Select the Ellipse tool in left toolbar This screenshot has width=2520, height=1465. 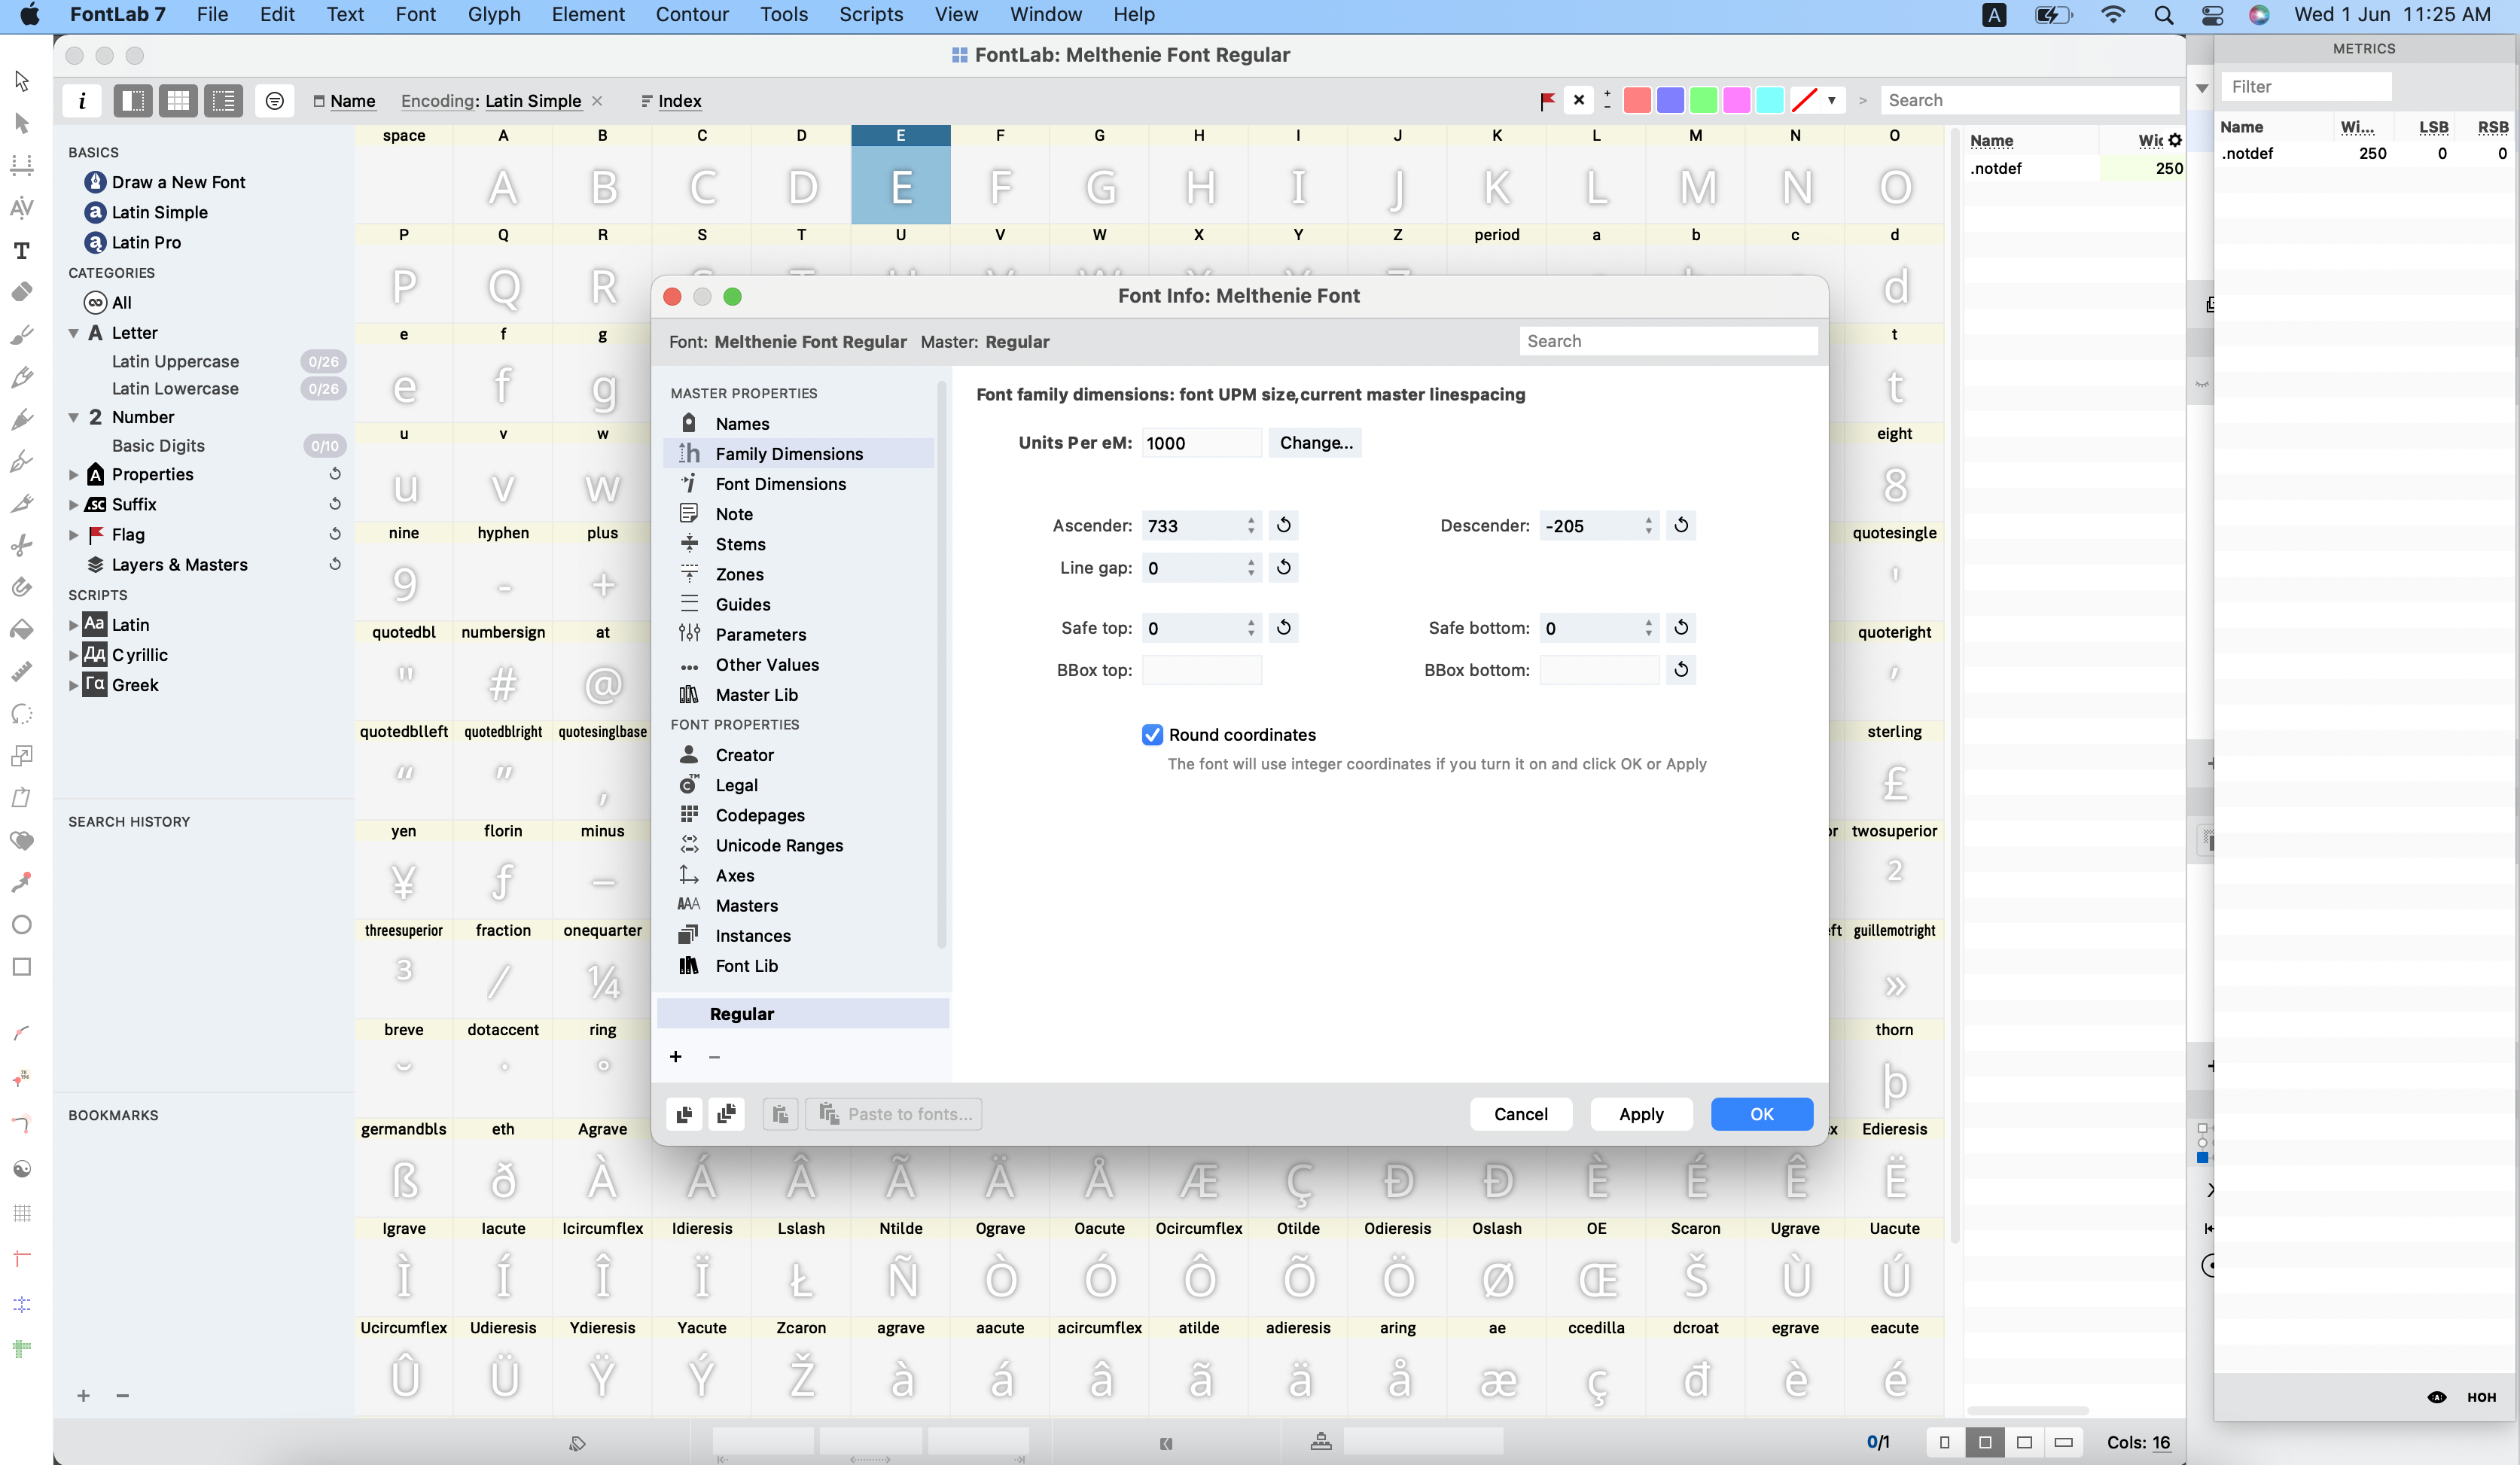[x=21, y=924]
